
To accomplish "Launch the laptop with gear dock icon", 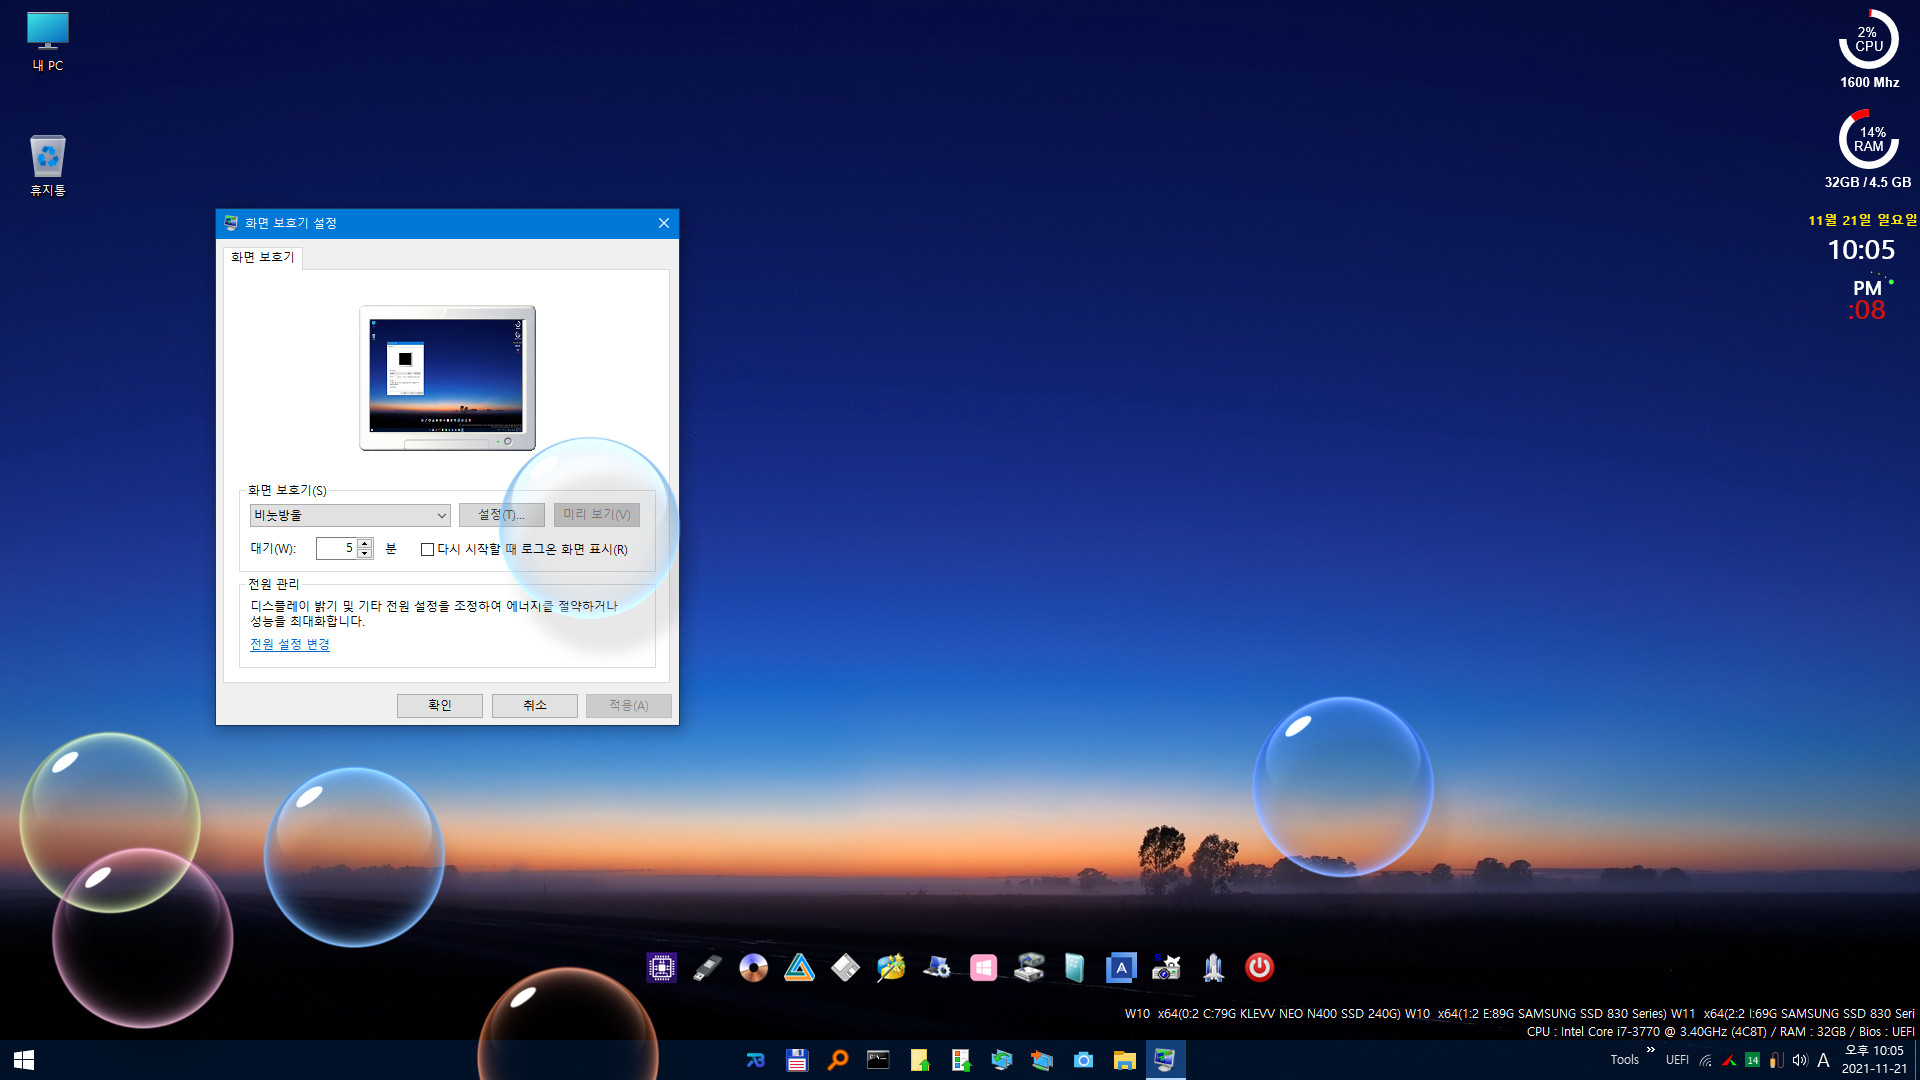I will tap(937, 967).
